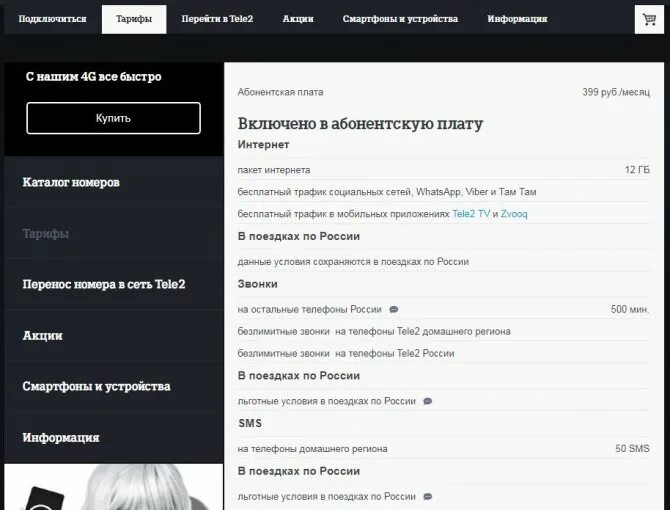Screen dimensions: 670x510
Task: Open Информация in the top navigation bar
Action: click(517, 19)
